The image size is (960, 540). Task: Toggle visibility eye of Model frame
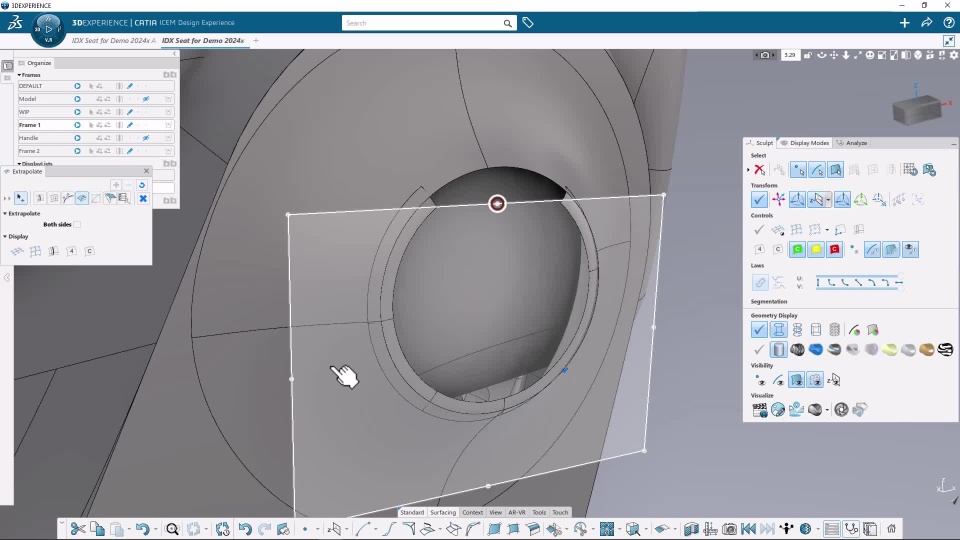tap(146, 99)
